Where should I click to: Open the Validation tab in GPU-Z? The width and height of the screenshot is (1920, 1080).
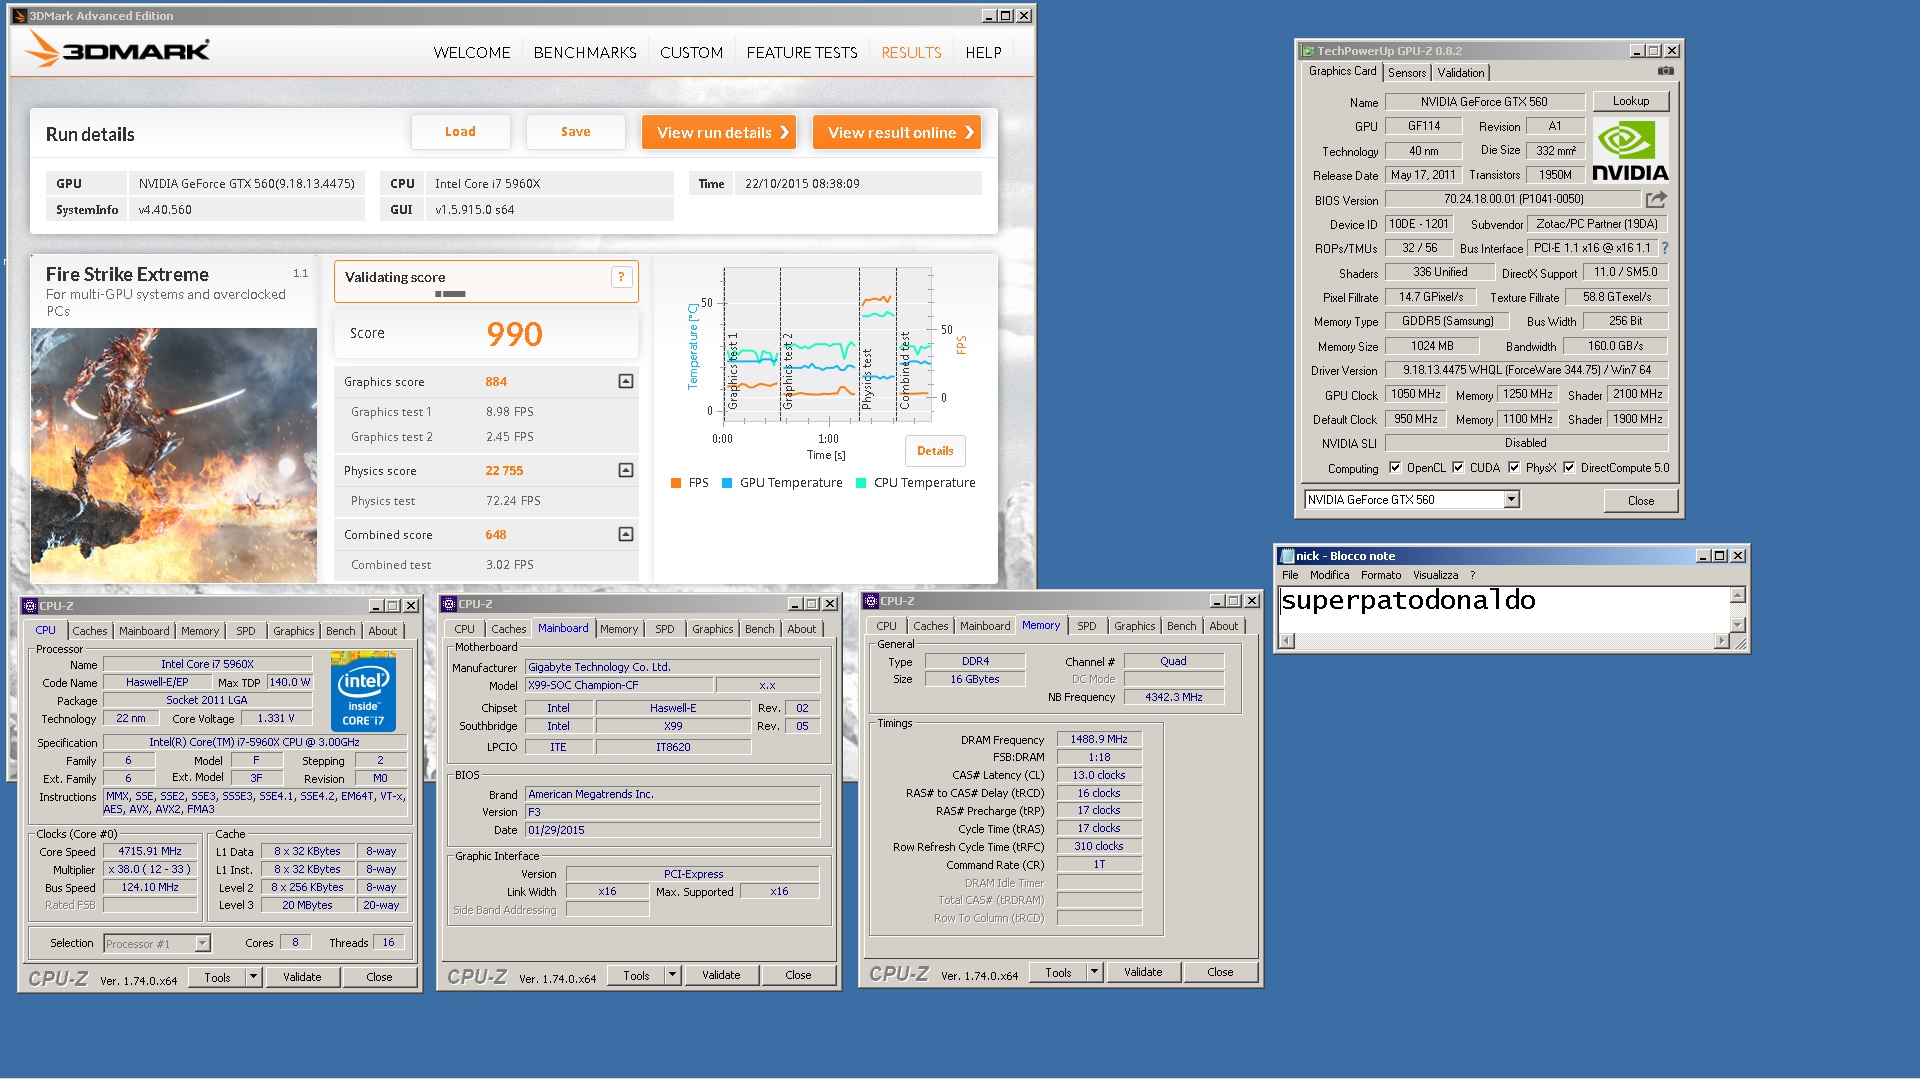click(x=1461, y=73)
